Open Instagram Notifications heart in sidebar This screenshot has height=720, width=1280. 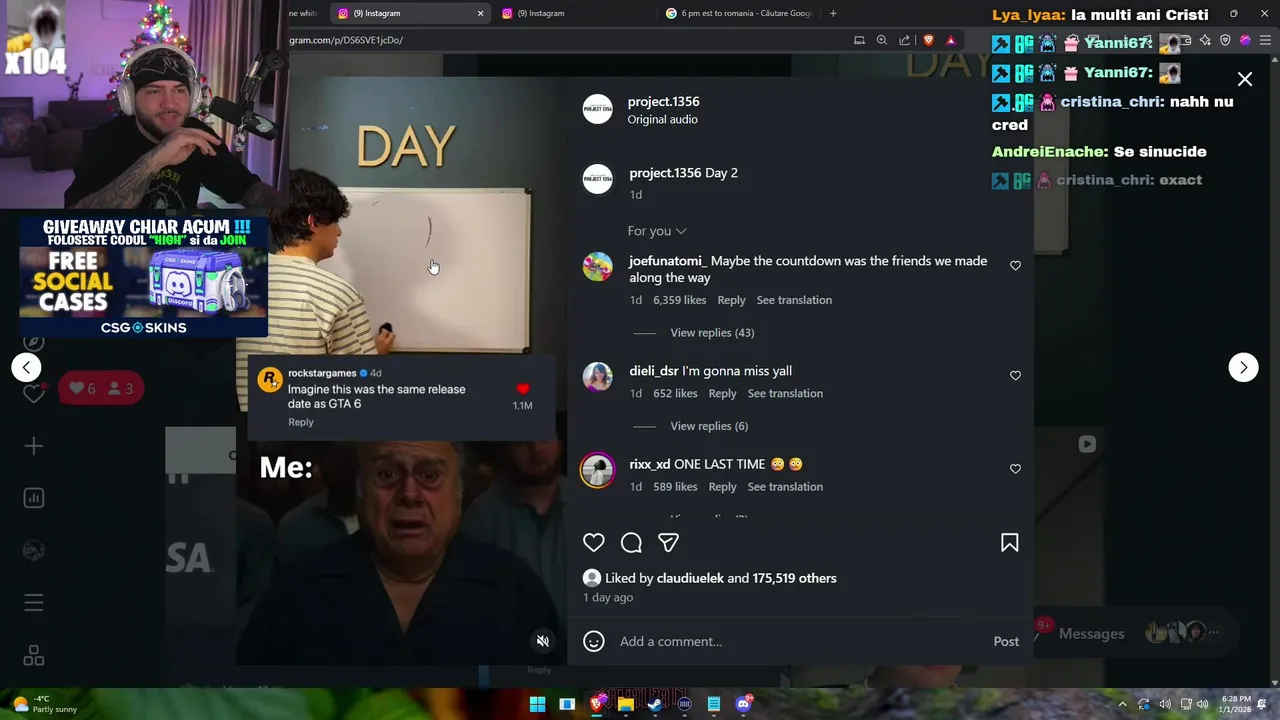click(x=33, y=393)
